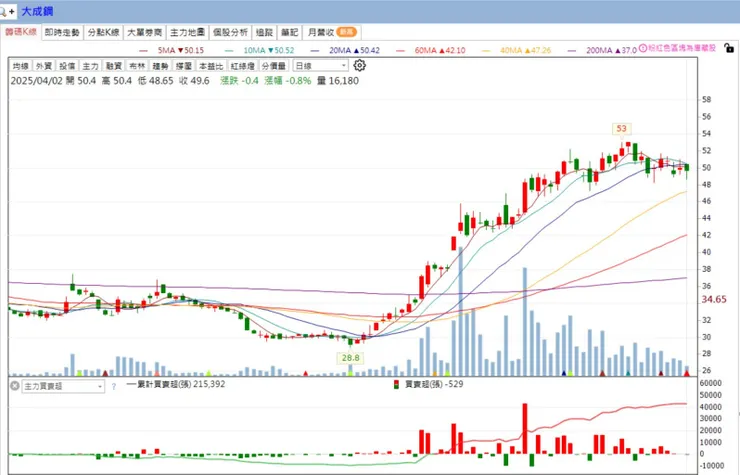740x475 pixels.
Task: Click the 53 high price marker
Action: [622, 128]
